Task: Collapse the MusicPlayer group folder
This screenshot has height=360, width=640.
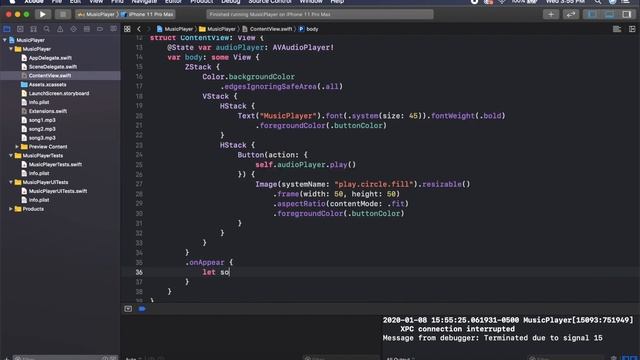Action: pos(11,49)
